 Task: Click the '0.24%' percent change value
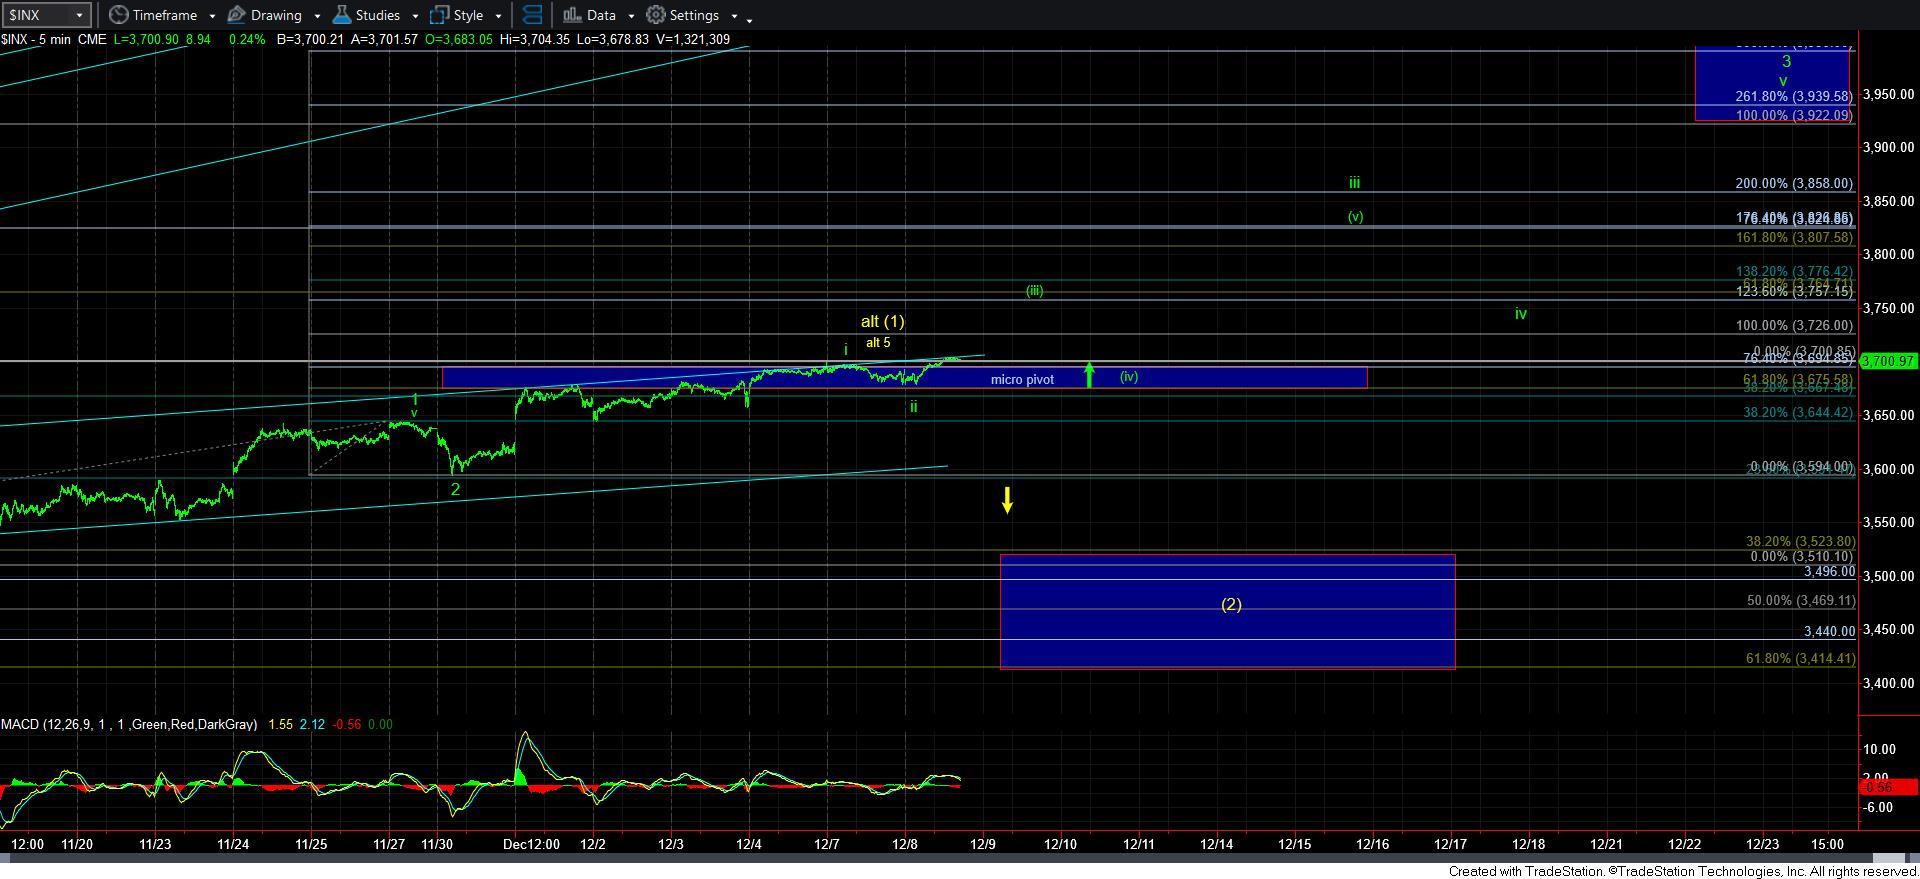[245, 39]
